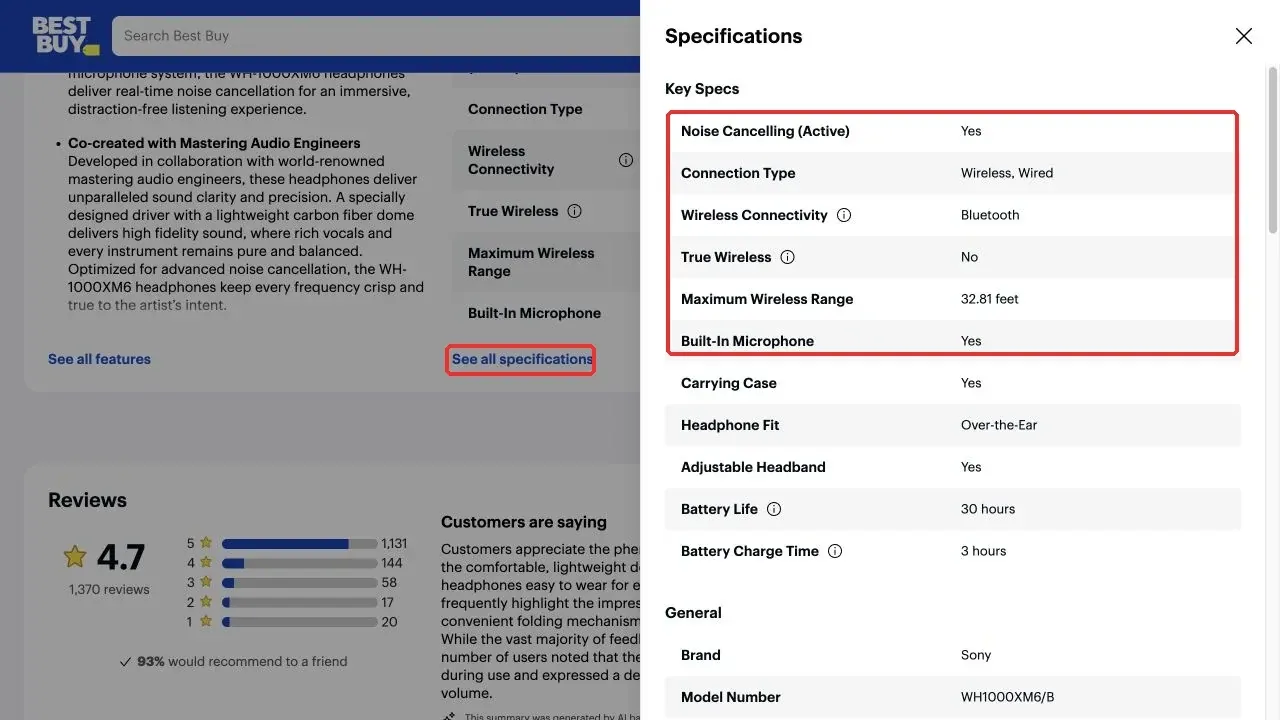
Task: Click the Reviews heading
Action: pos(87,500)
